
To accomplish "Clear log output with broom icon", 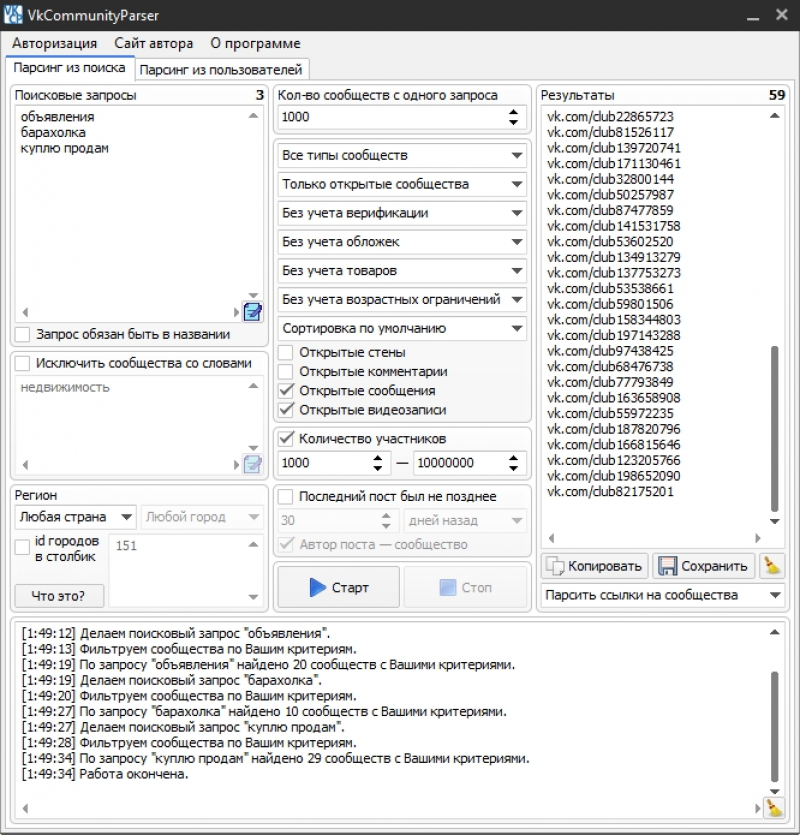I will click(773, 808).
